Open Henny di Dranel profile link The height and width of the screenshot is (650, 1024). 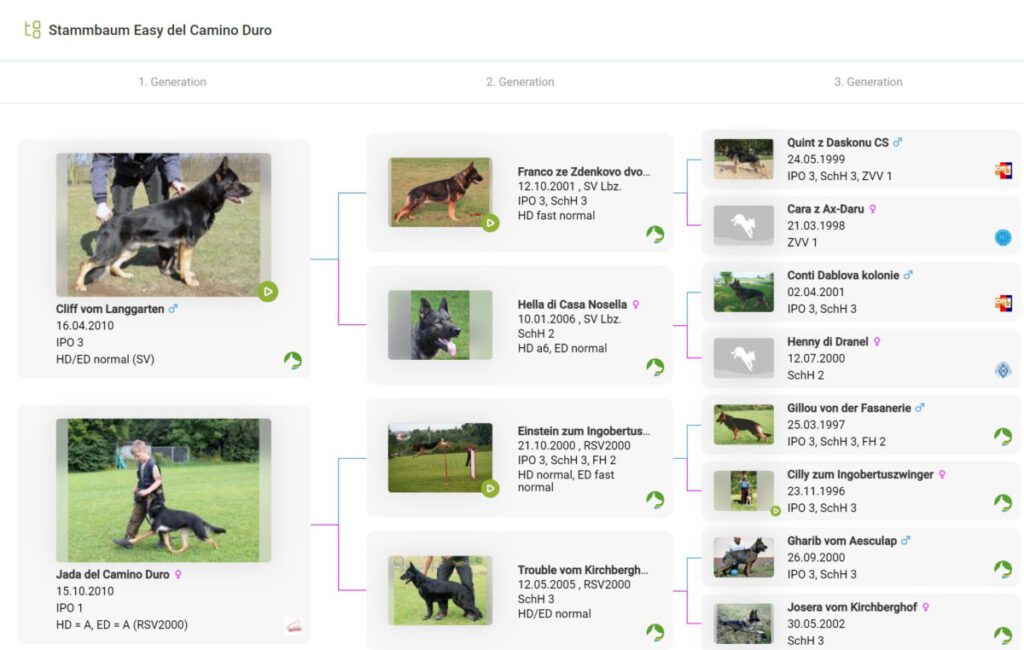827,342
